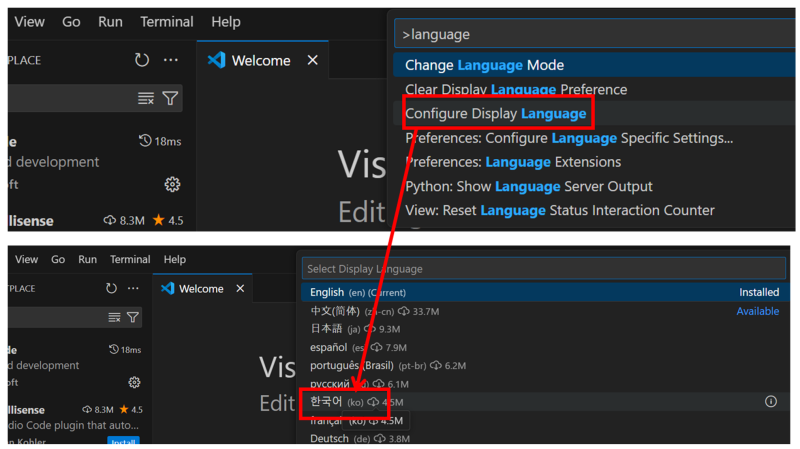Select Deutsch (de) display language

545,438
